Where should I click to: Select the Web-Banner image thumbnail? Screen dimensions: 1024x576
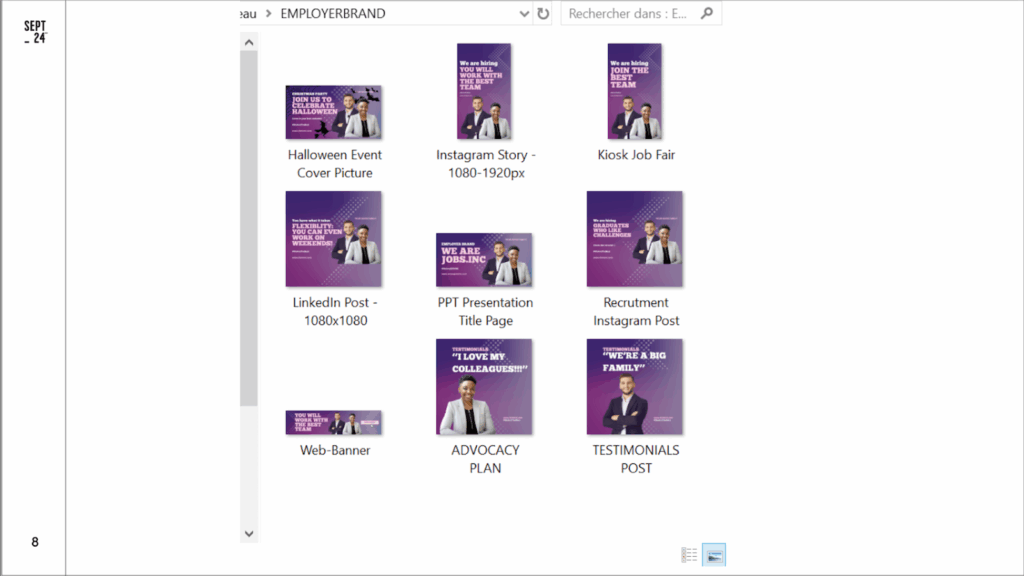coord(333,423)
